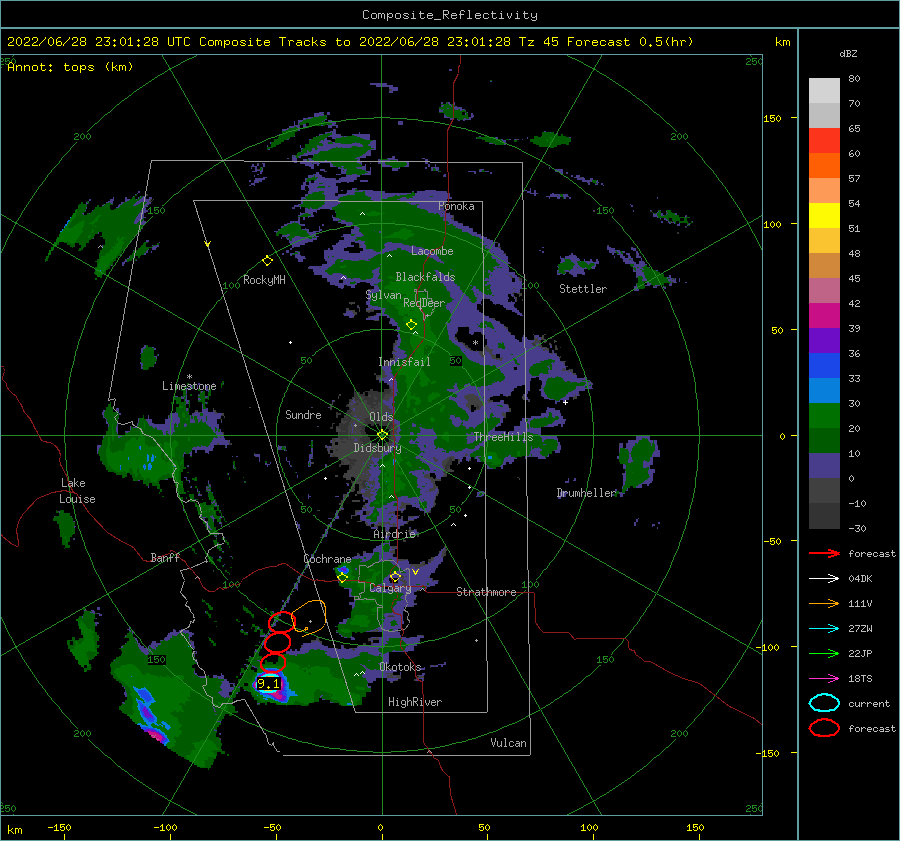Click the red 65 dBZ color swatch

[x=824, y=141]
